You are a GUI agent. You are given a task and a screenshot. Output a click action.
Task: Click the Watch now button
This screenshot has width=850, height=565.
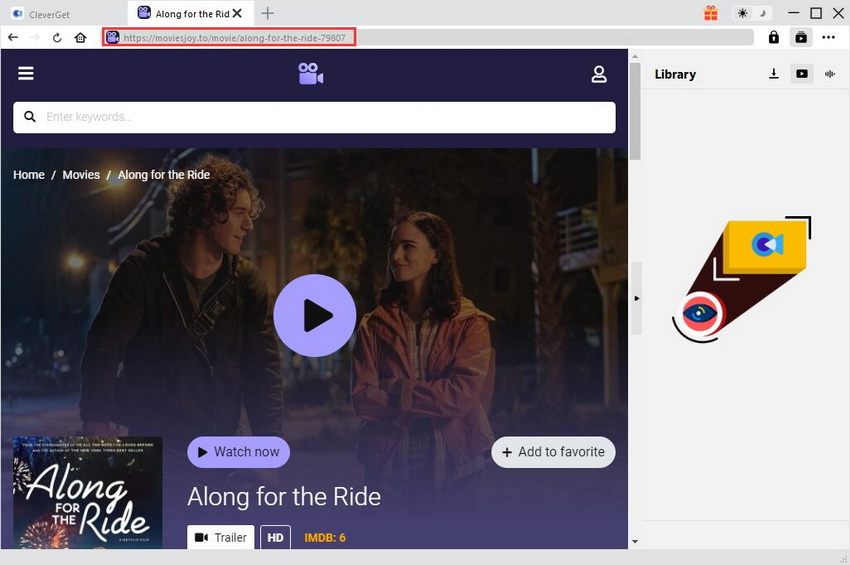238,452
